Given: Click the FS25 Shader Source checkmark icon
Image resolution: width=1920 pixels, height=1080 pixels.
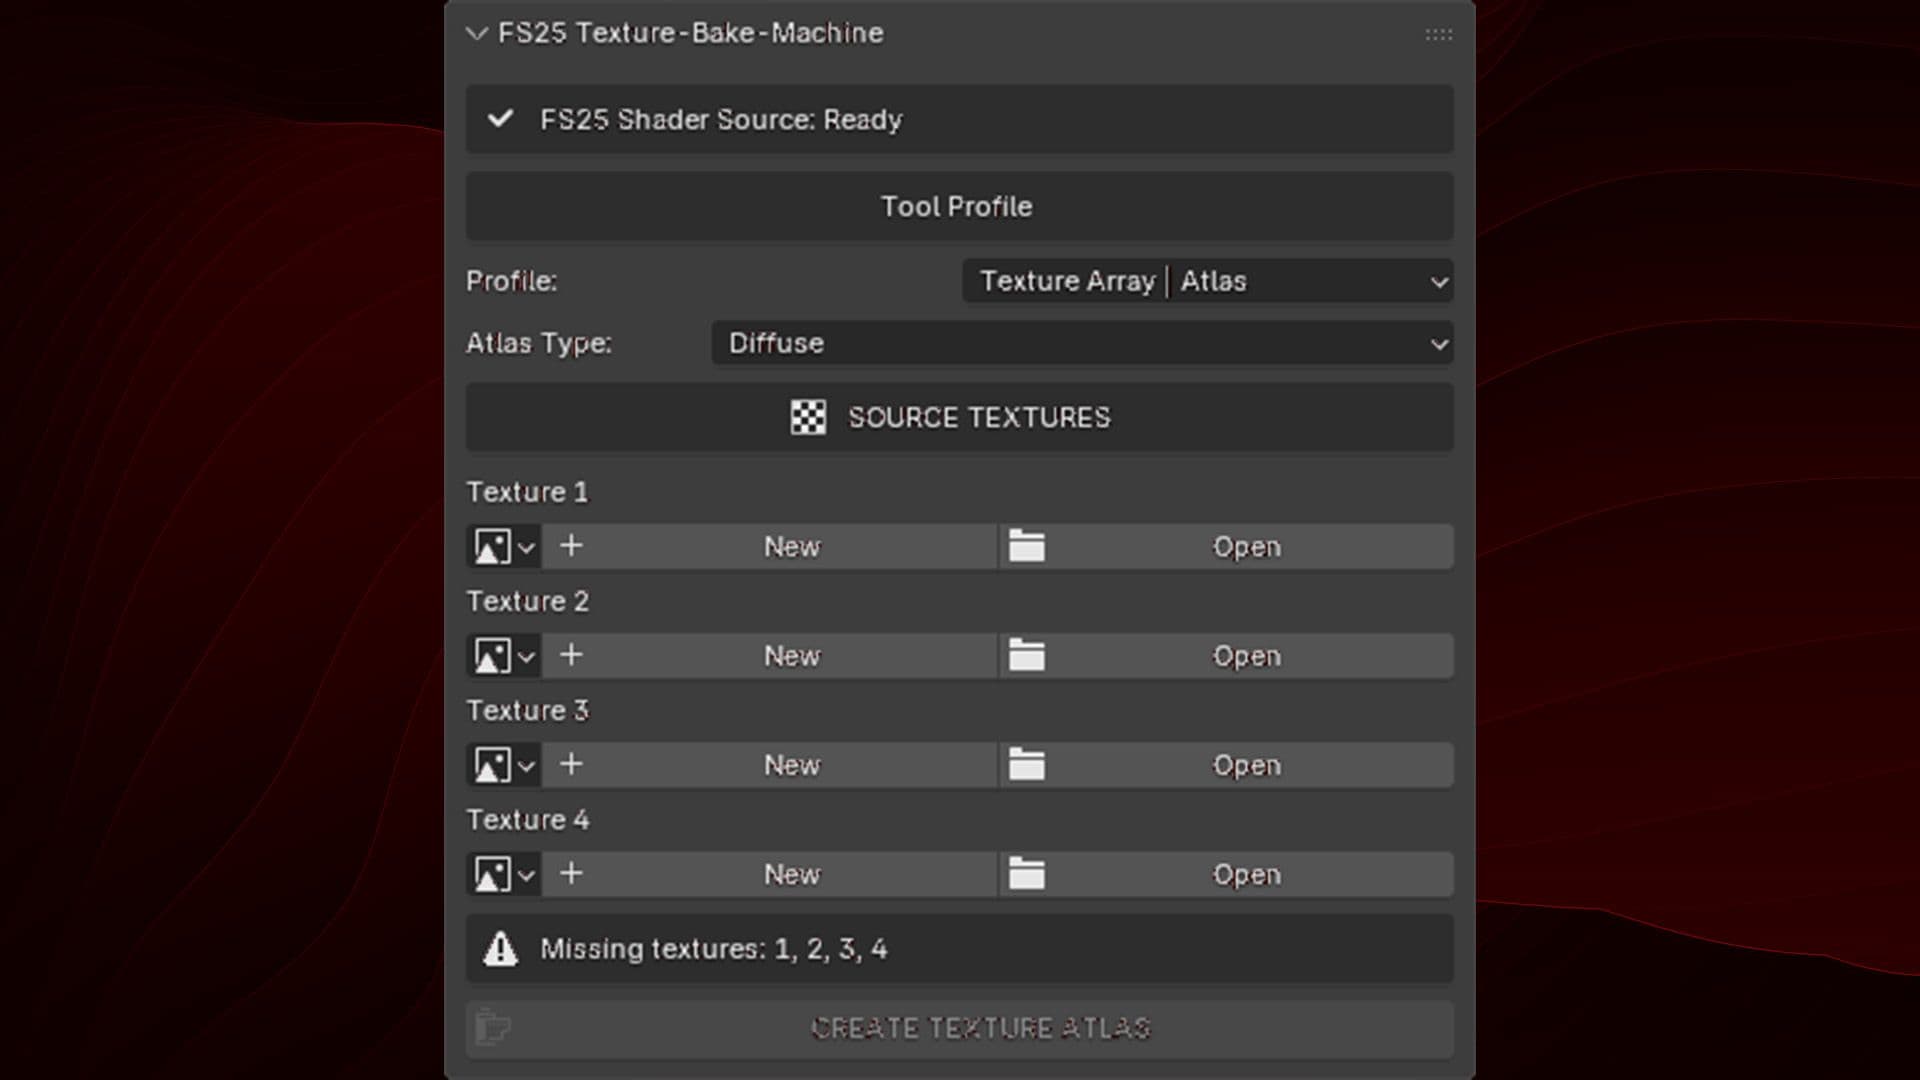Looking at the screenshot, I should (x=500, y=119).
